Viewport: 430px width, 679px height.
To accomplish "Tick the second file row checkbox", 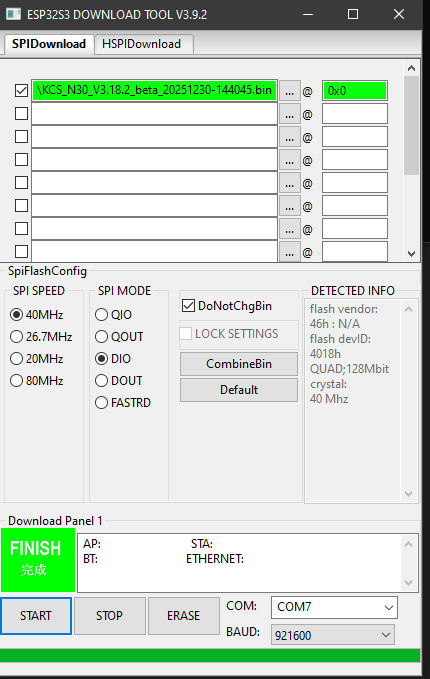I will pos(21,114).
